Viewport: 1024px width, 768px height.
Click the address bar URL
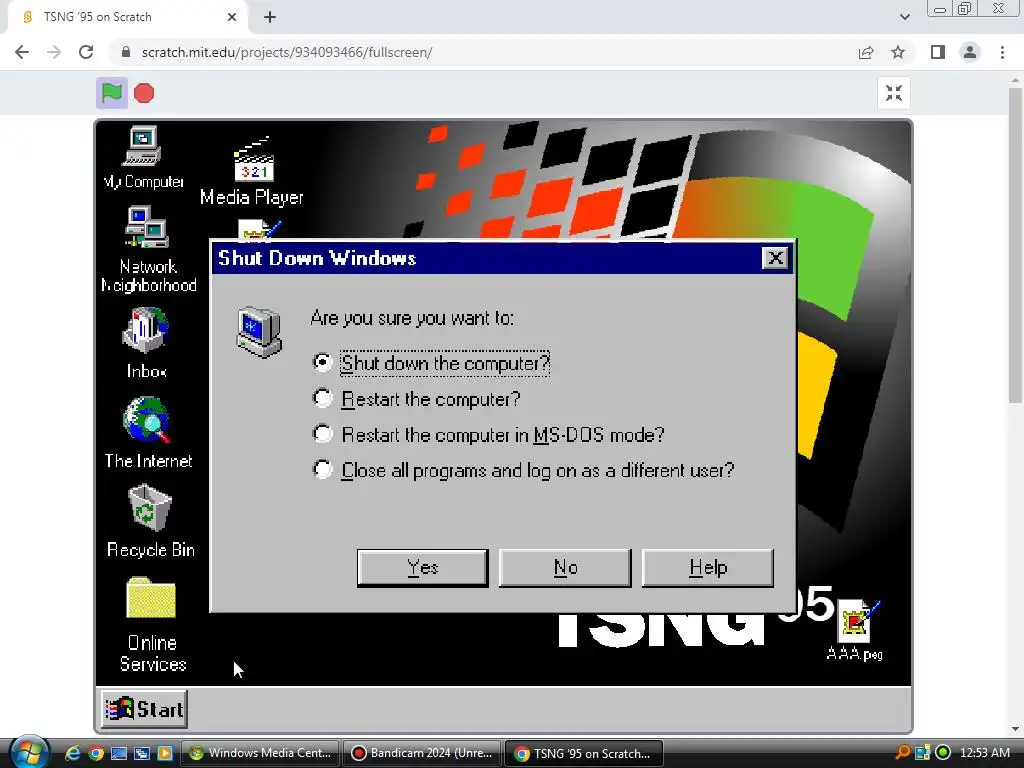coord(287,52)
